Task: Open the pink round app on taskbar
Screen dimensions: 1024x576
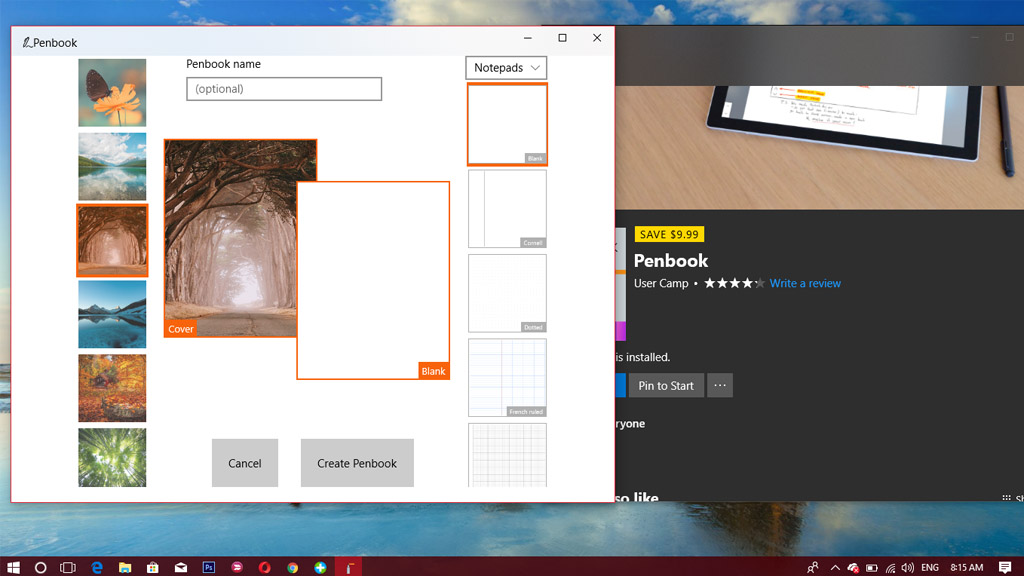Action: click(x=237, y=568)
